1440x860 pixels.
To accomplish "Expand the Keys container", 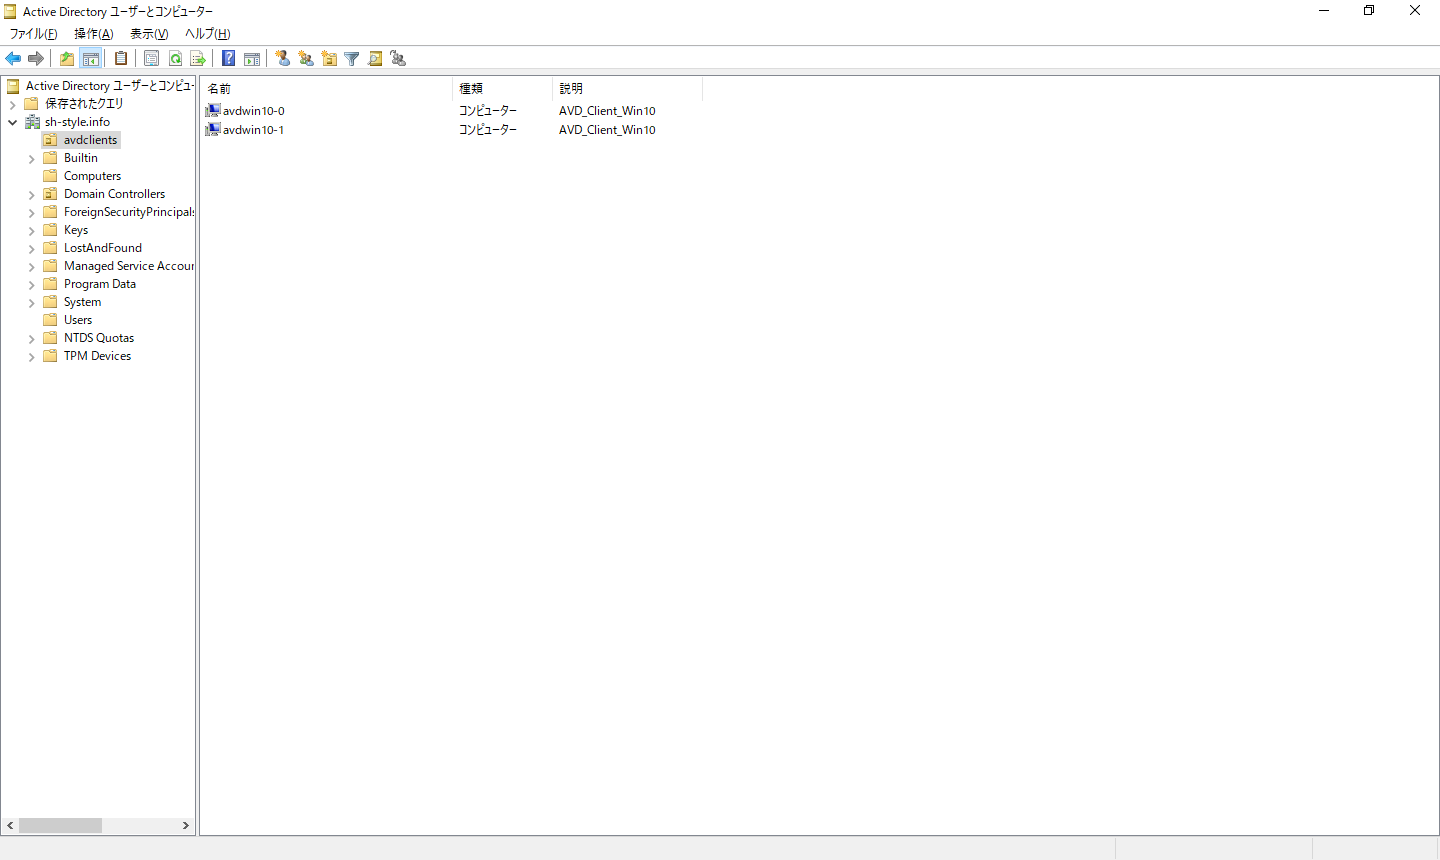I will (31, 230).
